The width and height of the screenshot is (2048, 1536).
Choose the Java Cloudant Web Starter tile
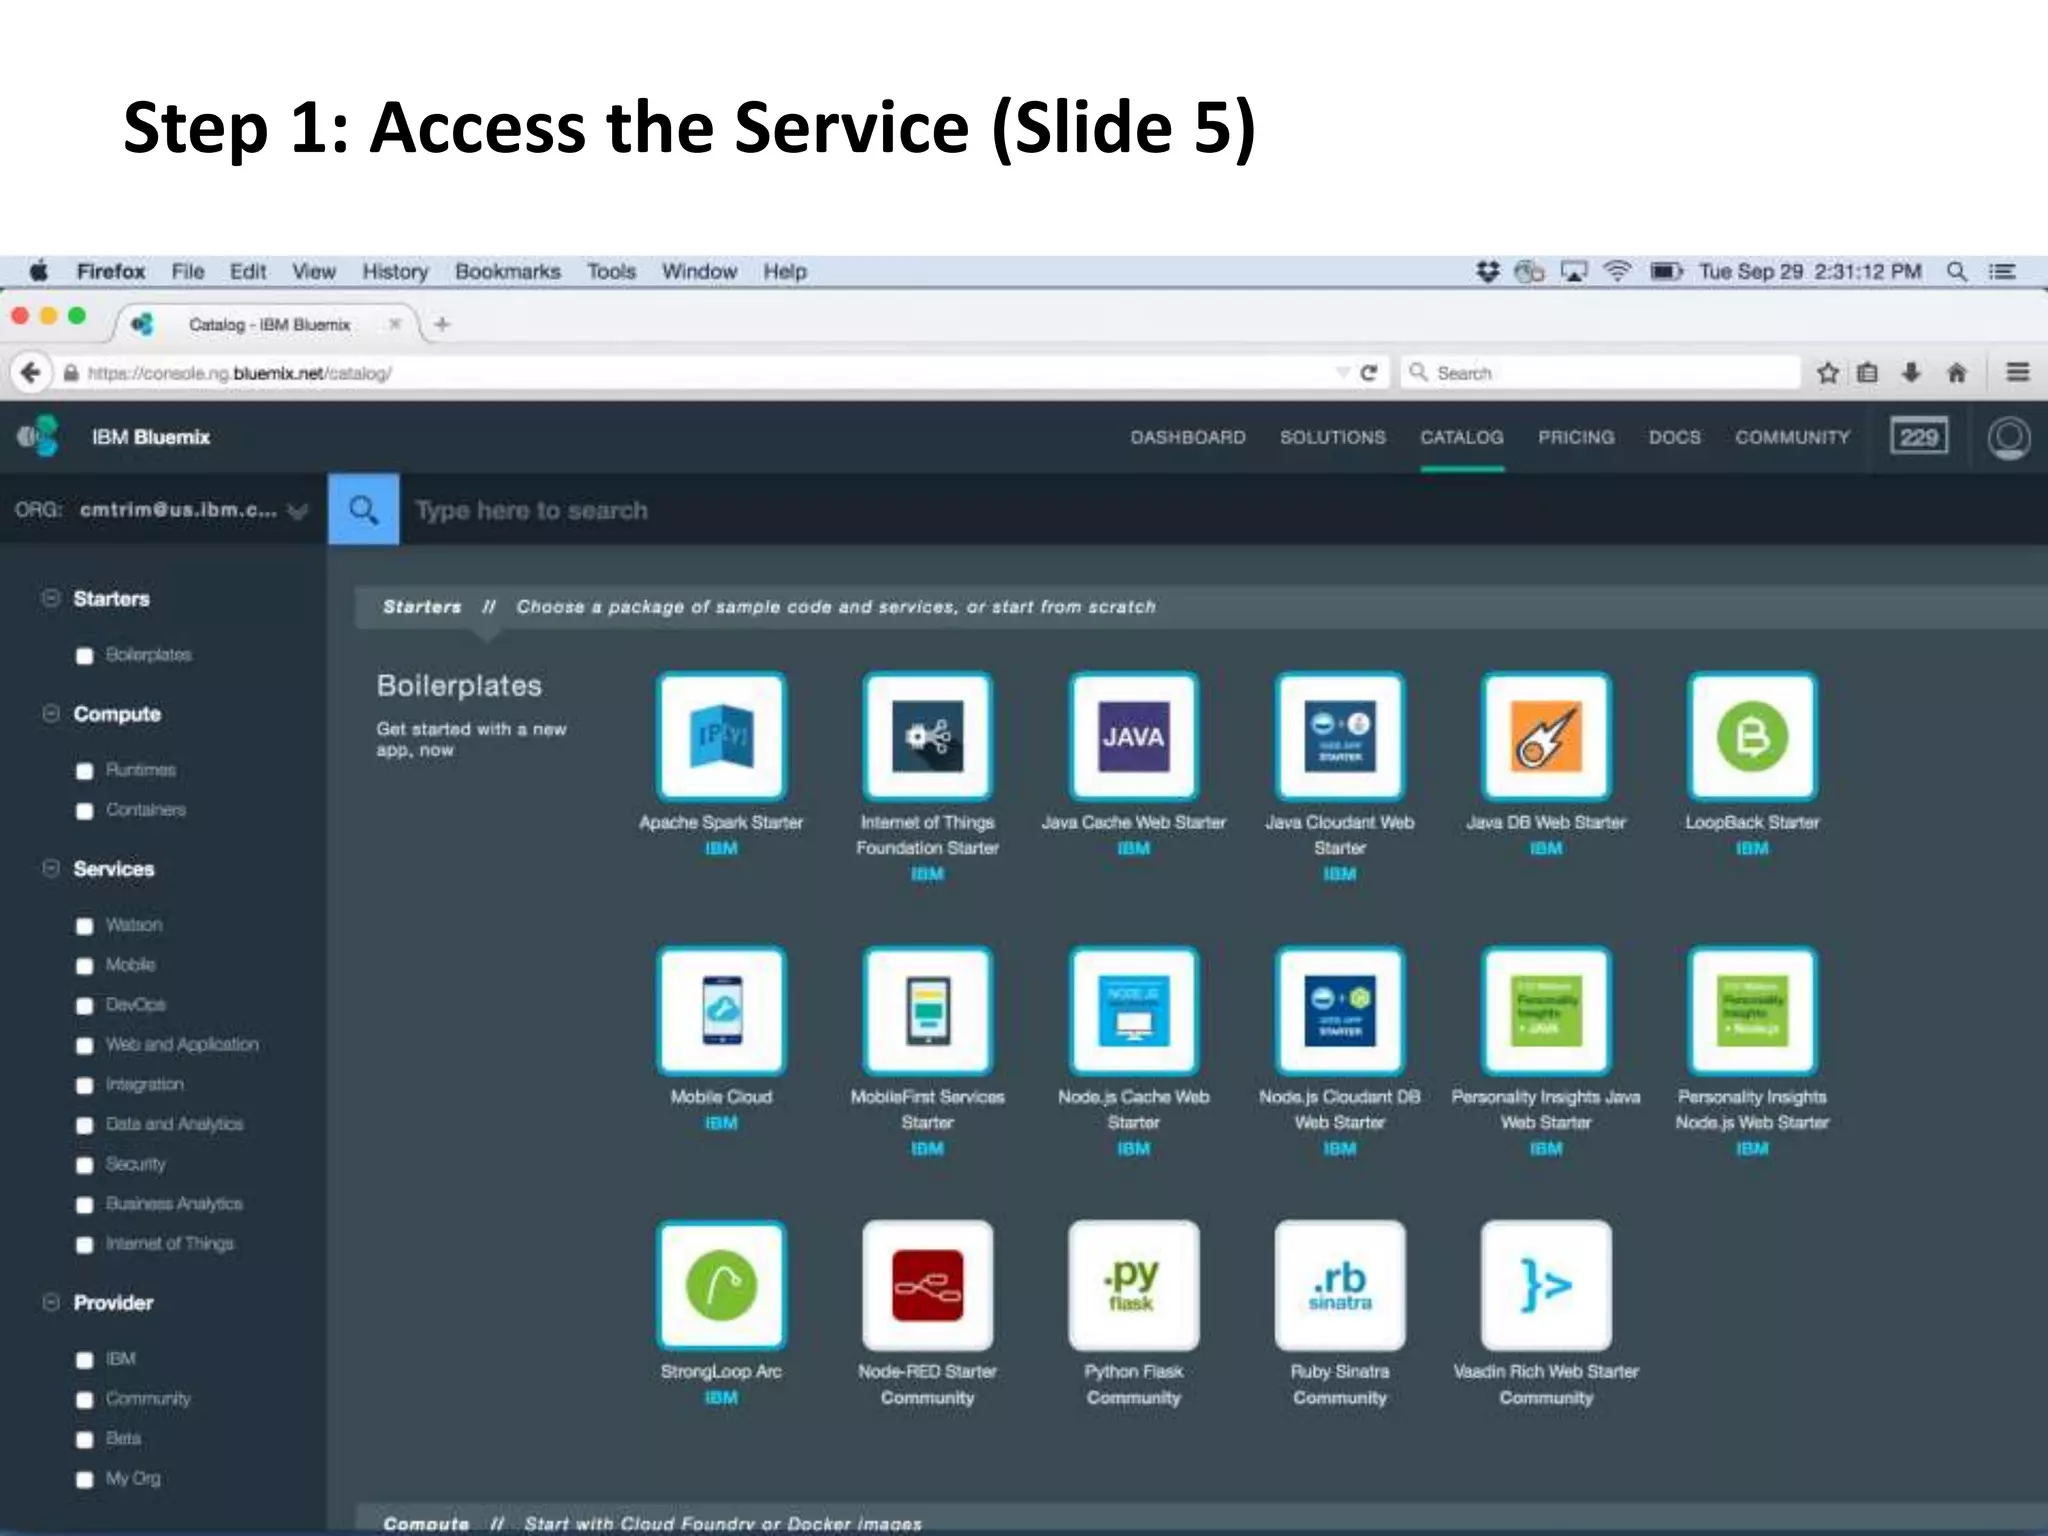[x=1340, y=737]
